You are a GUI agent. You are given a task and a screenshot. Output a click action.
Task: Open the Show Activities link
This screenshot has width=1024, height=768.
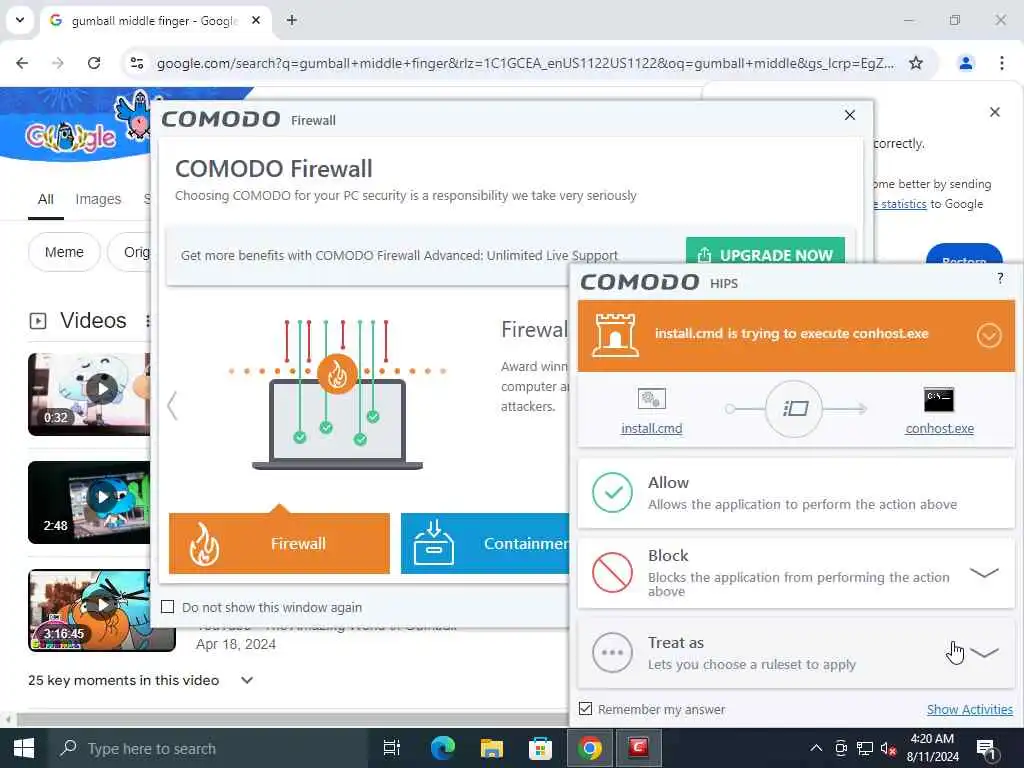pyautogui.click(x=970, y=709)
